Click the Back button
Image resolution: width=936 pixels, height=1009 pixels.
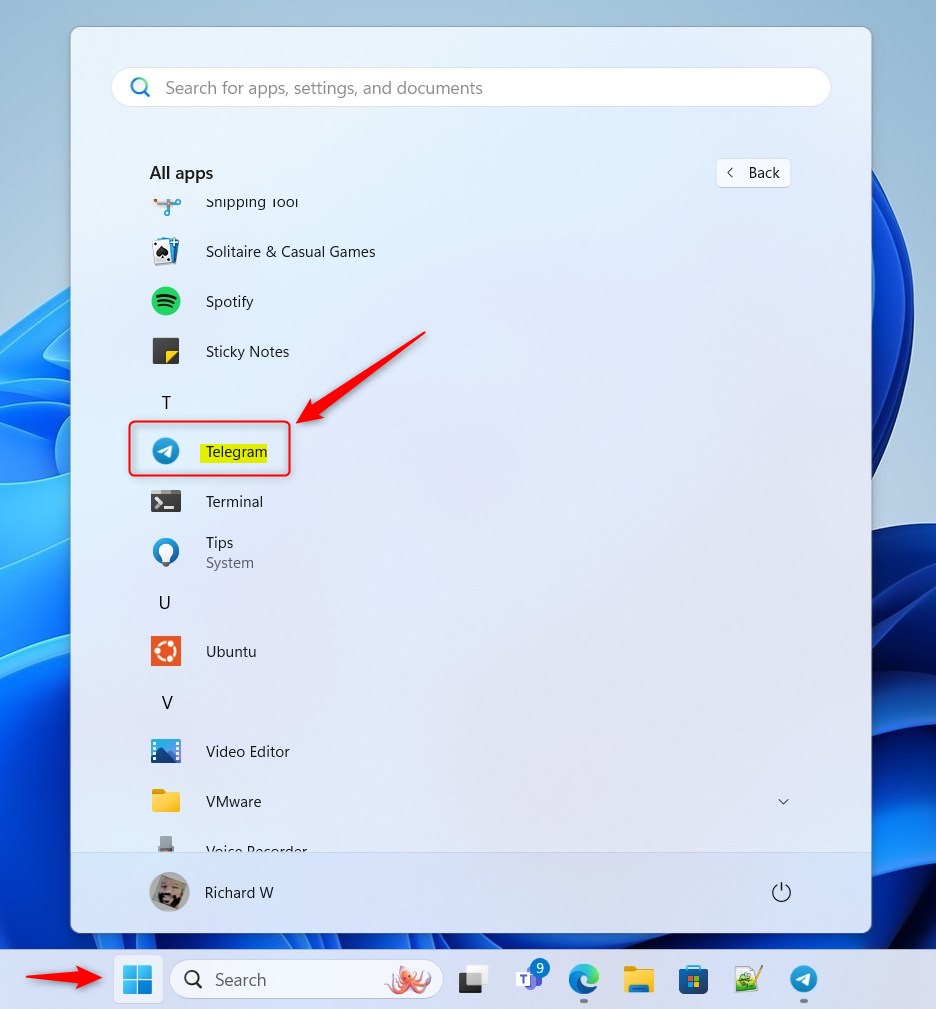(753, 172)
